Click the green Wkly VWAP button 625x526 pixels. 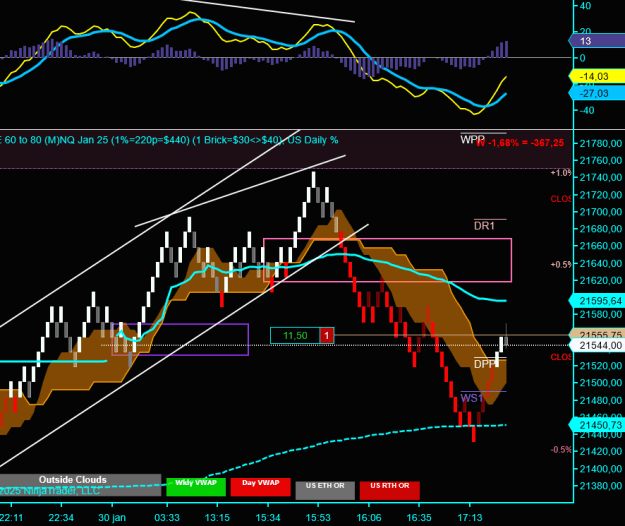196,487
